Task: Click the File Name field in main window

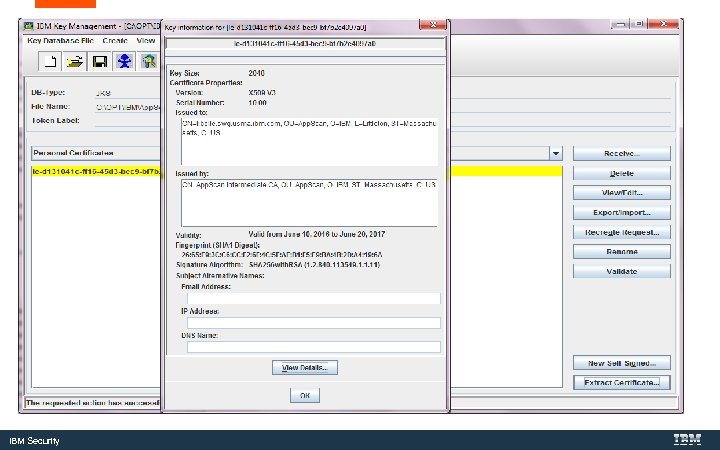Action: pos(128,107)
